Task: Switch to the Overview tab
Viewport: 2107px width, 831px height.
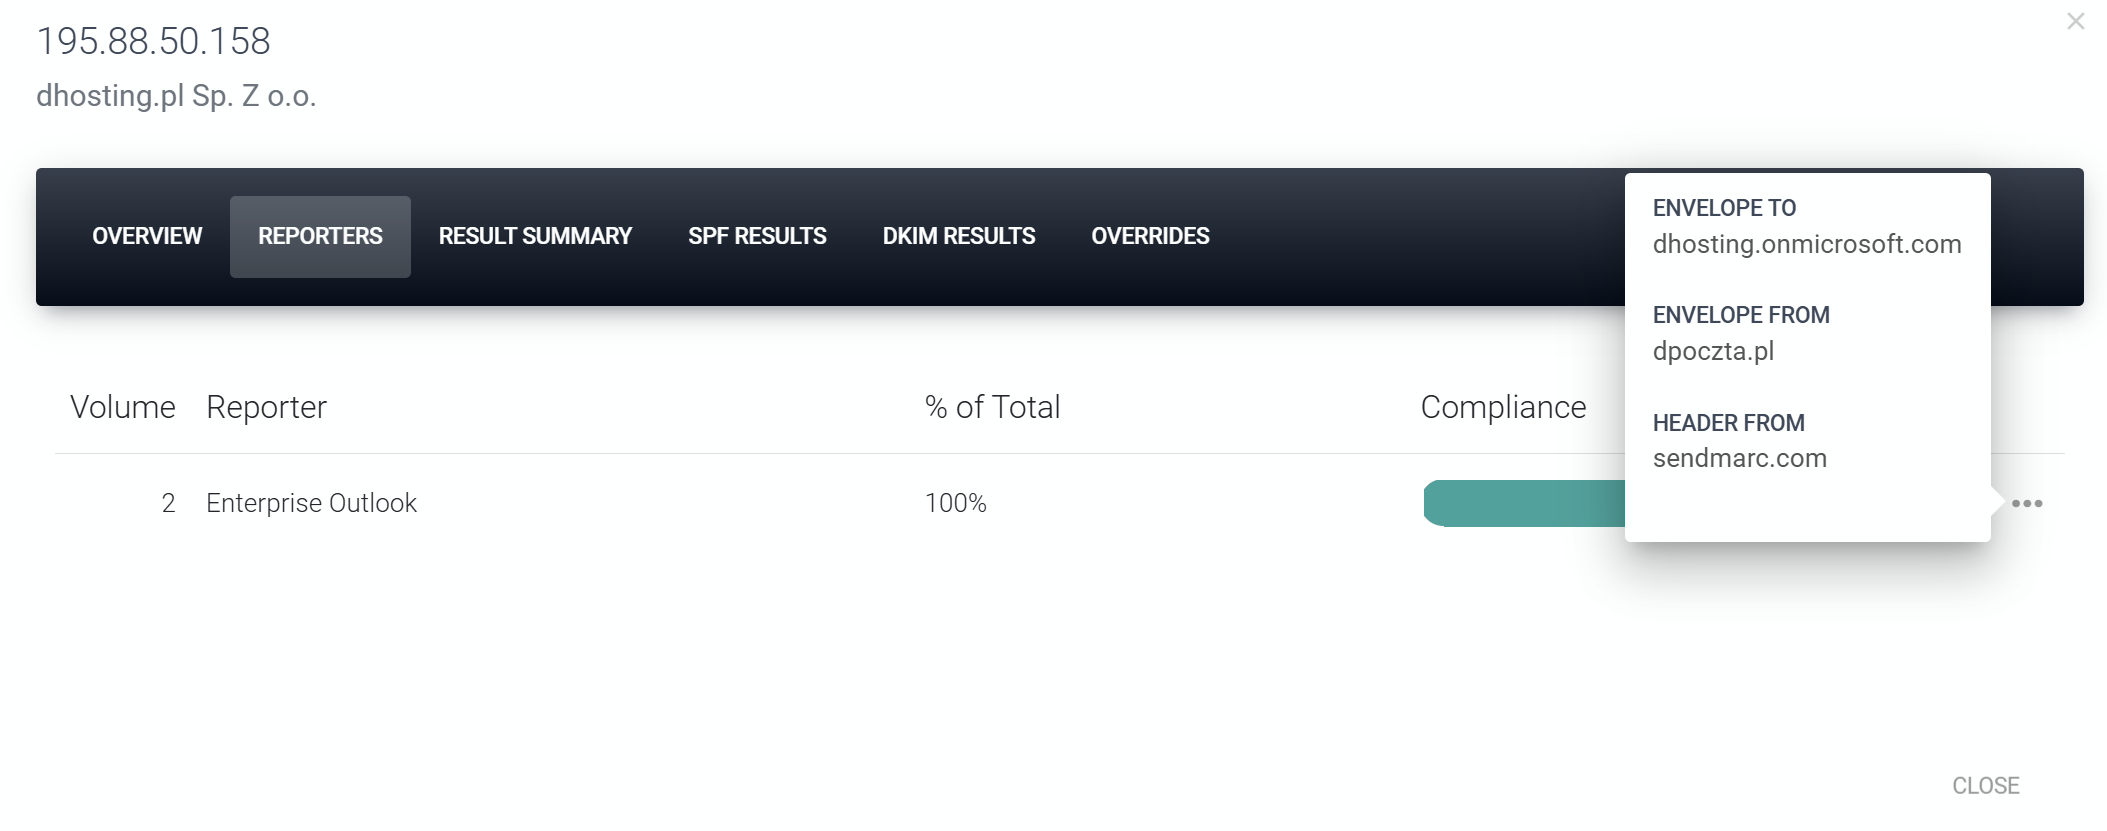Action: click(x=147, y=236)
